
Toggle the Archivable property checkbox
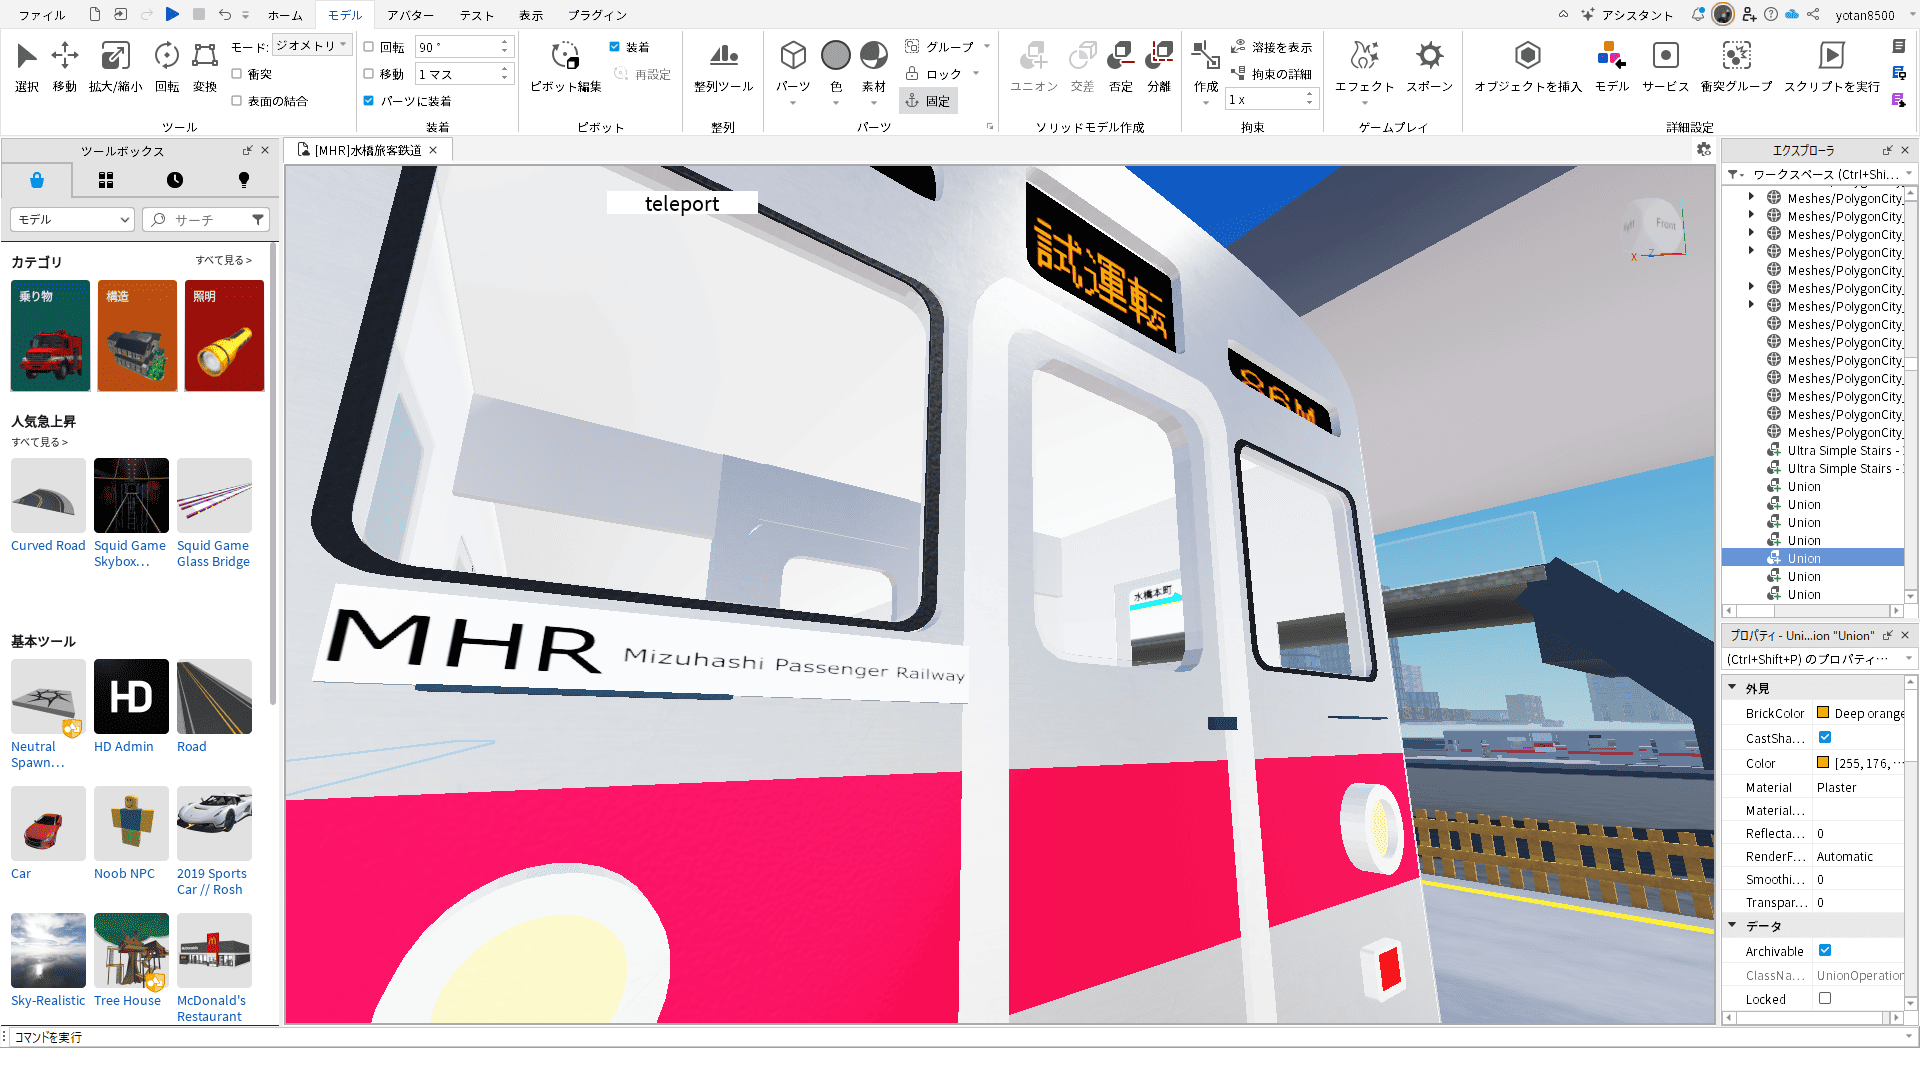tap(1825, 951)
